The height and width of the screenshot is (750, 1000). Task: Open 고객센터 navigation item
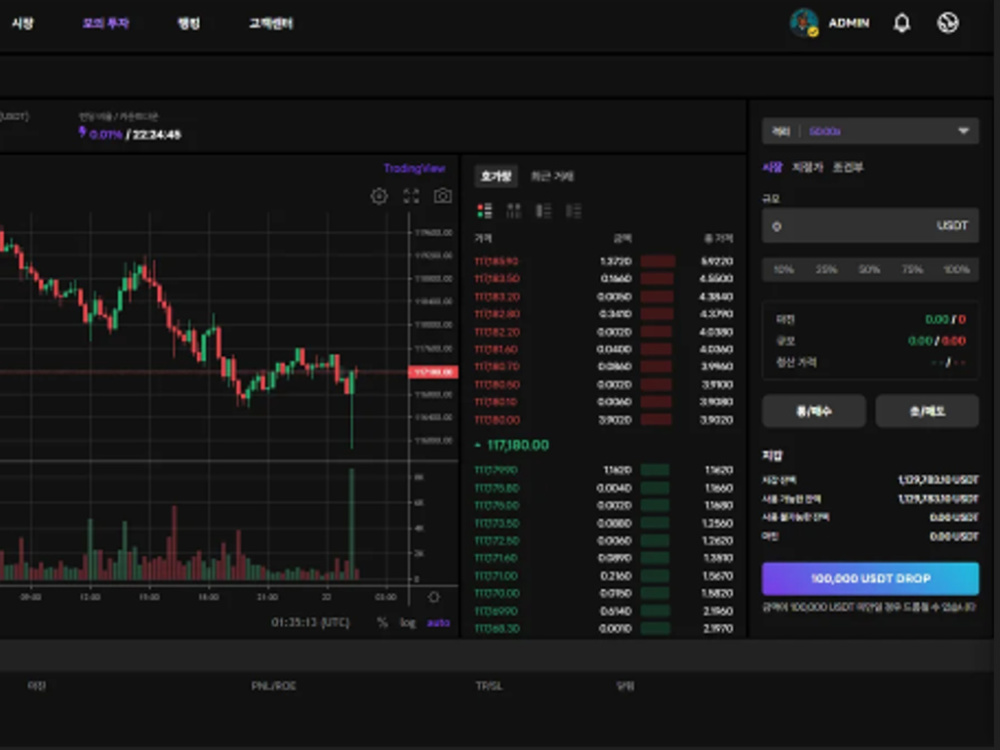(271, 24)
